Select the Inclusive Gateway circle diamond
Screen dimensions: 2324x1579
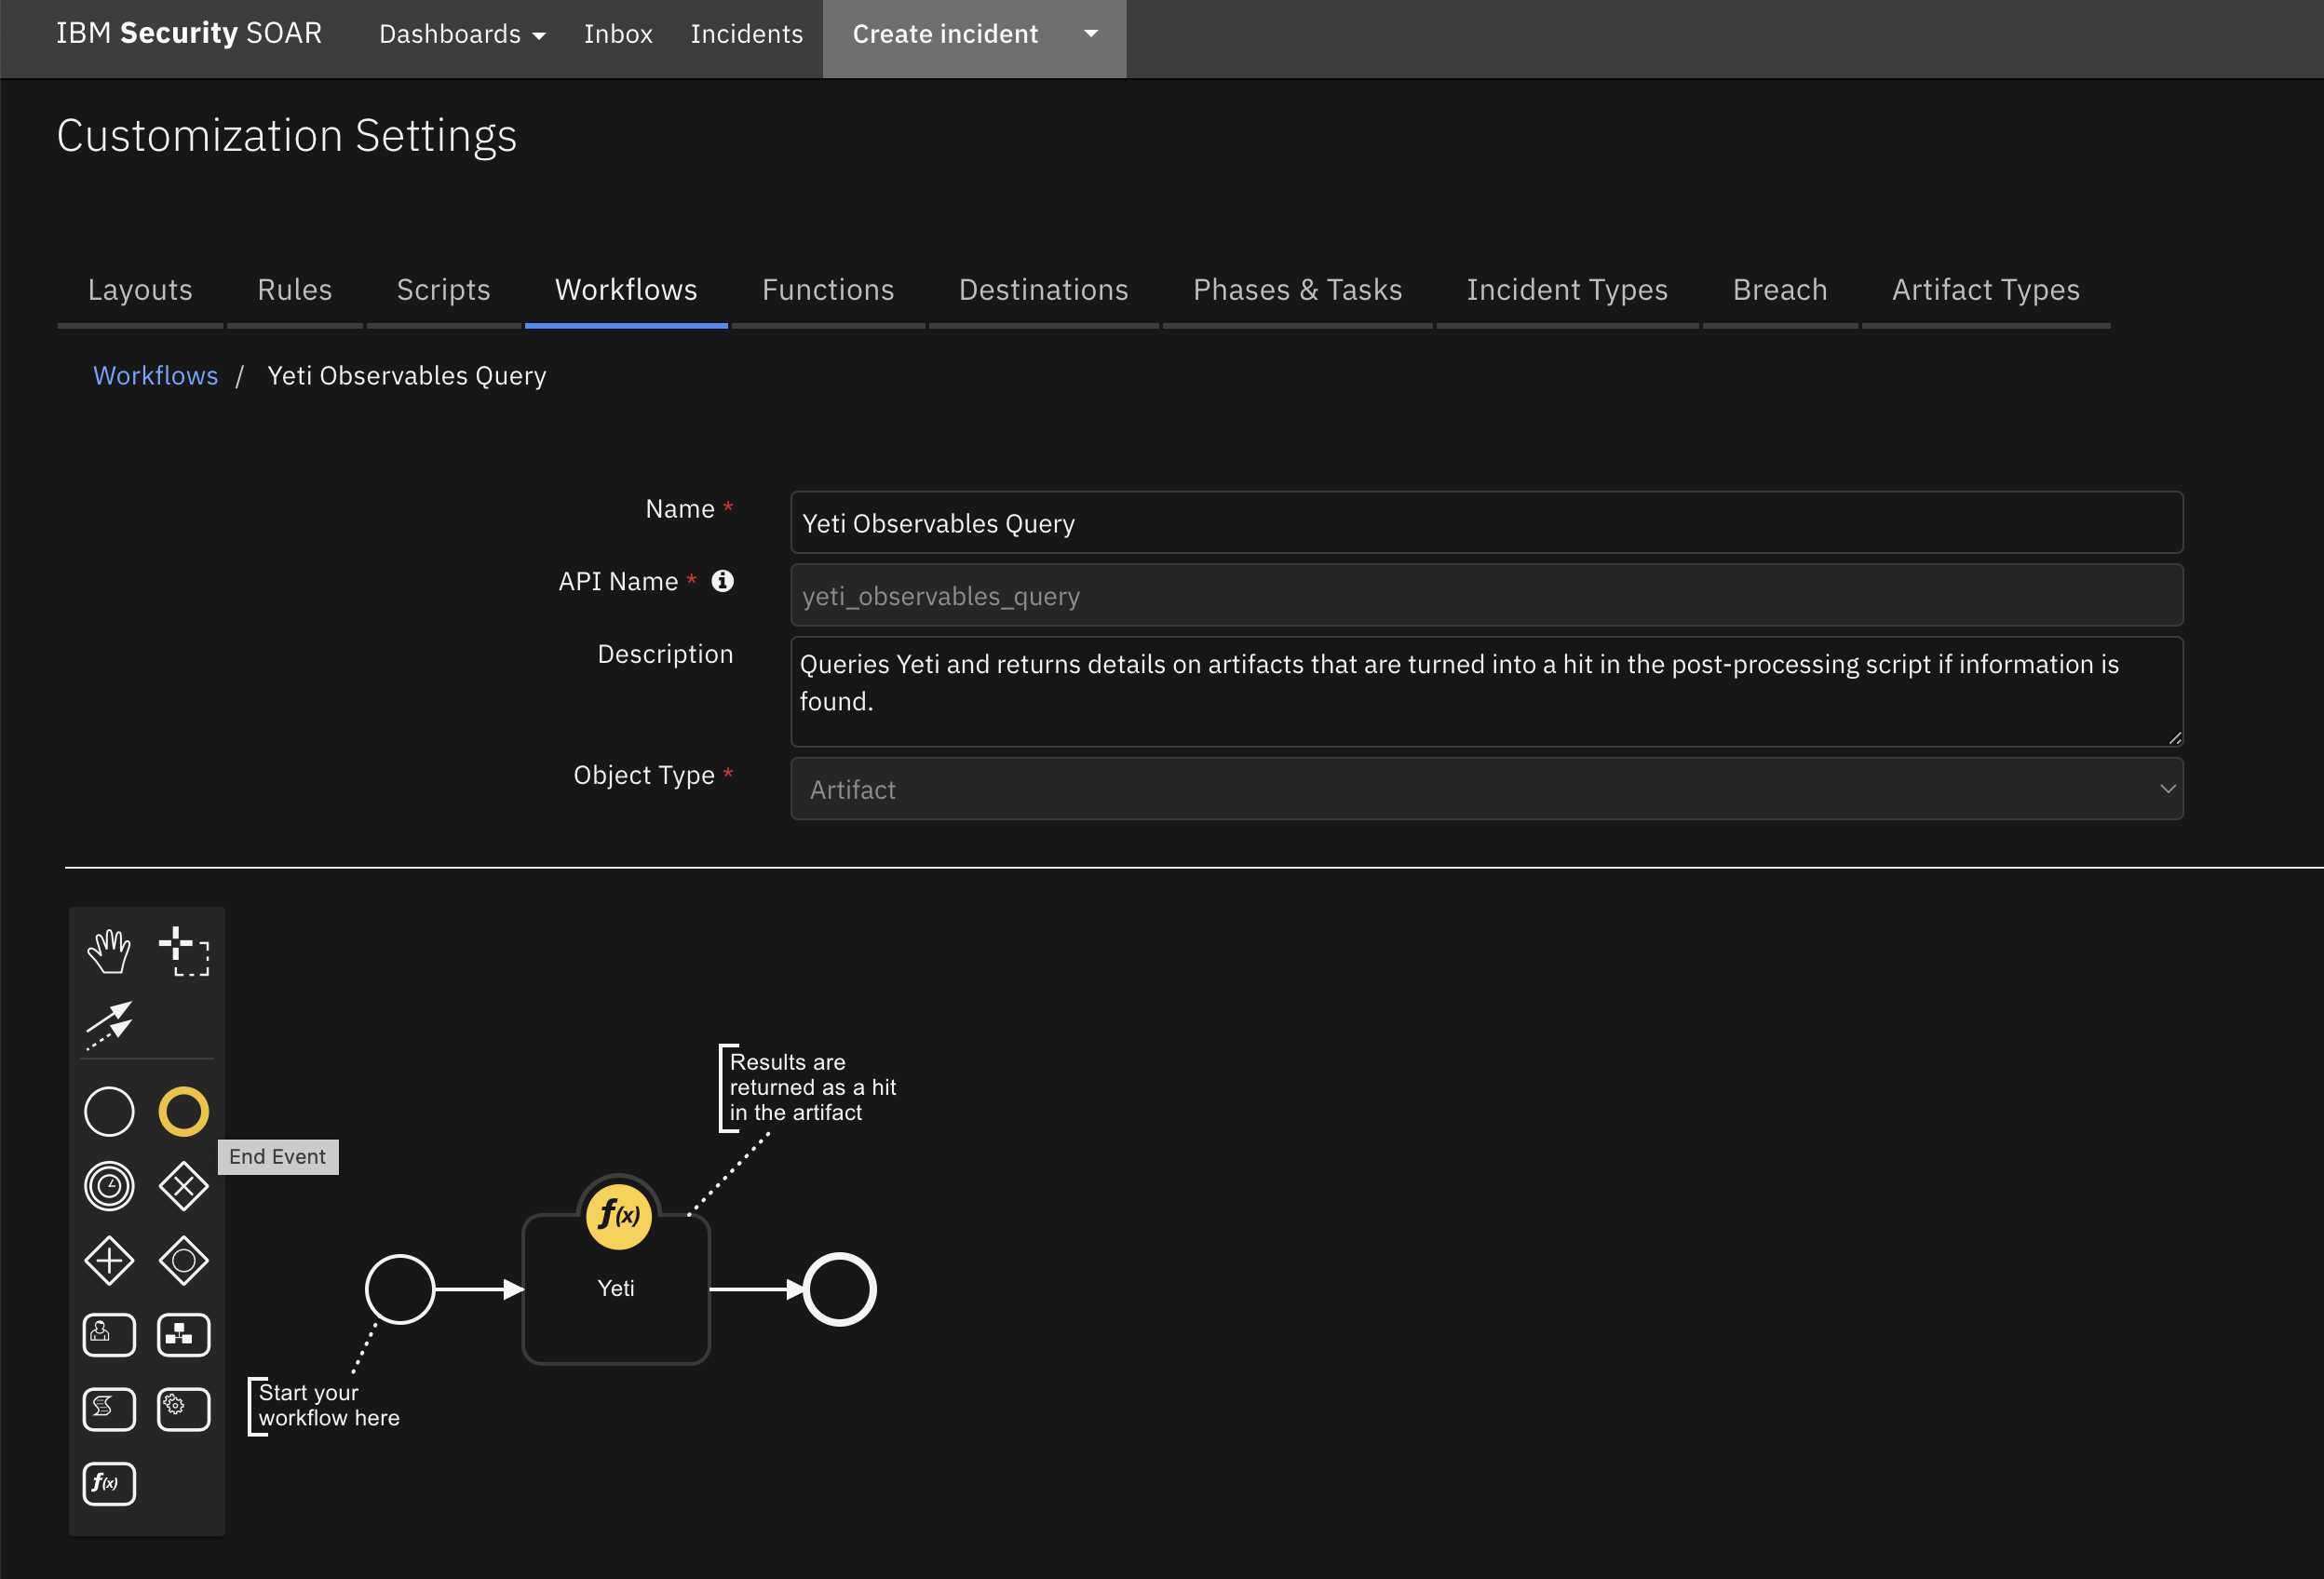[184, 1260]
